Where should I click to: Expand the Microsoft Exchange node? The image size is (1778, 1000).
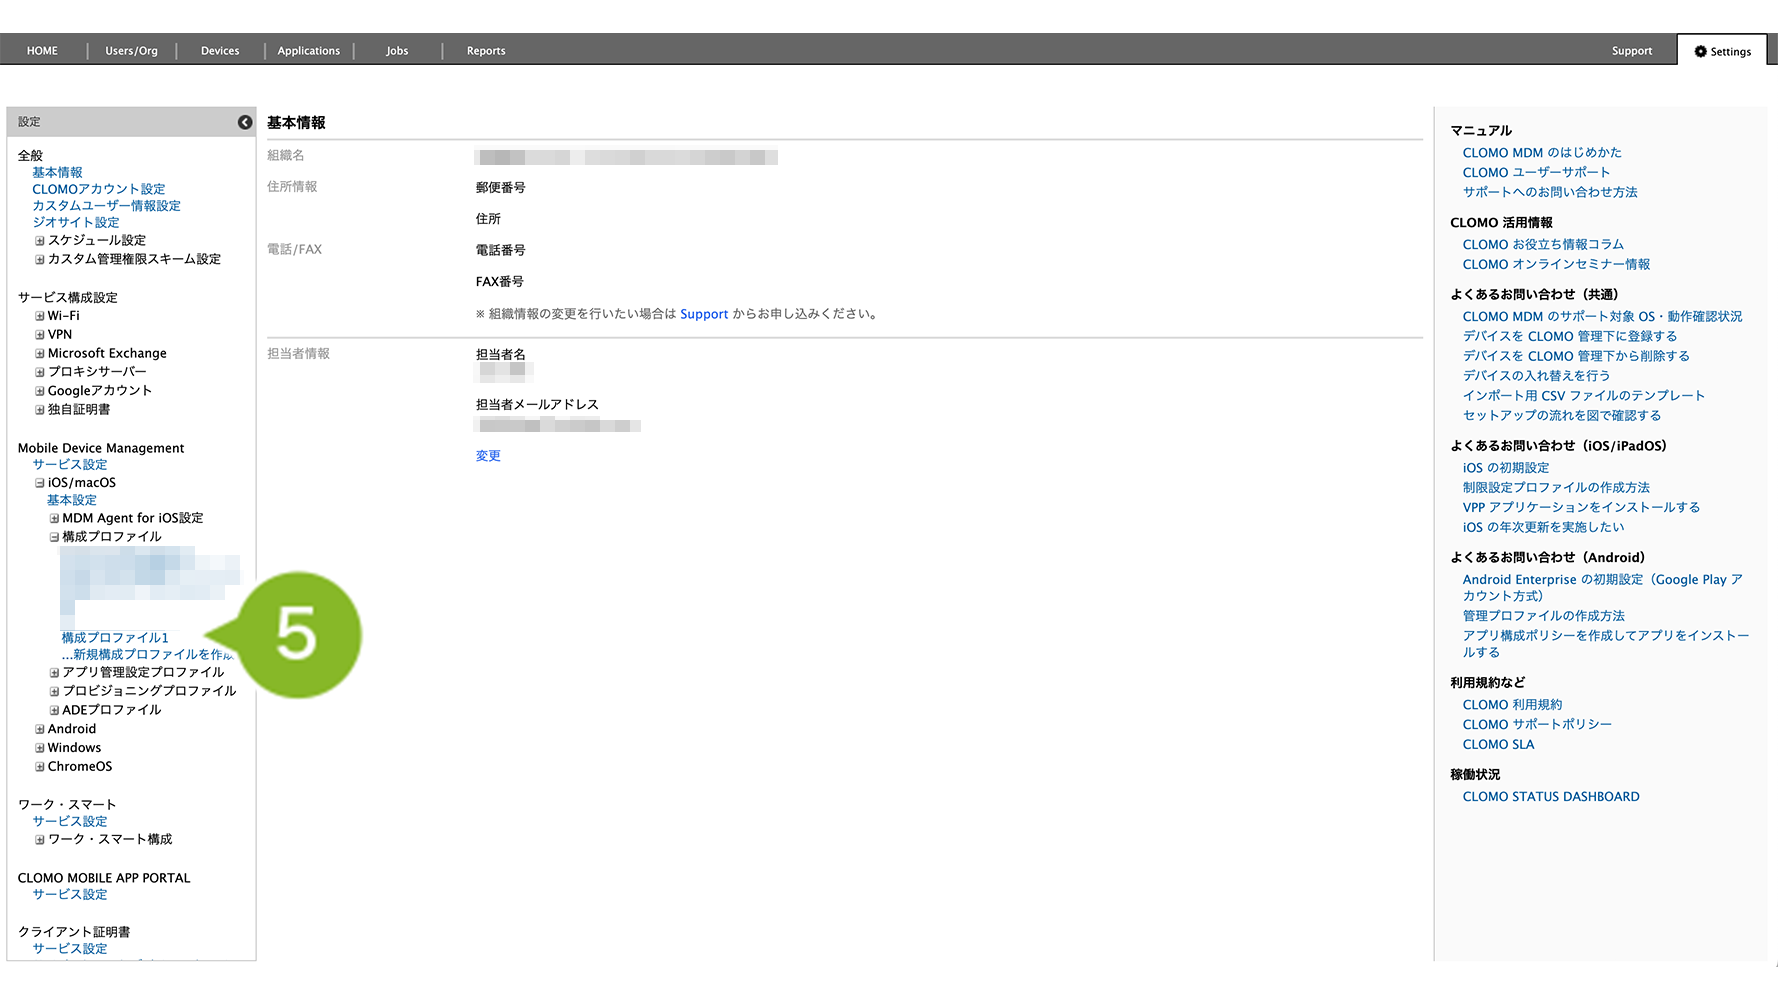[x=40, y=354]
